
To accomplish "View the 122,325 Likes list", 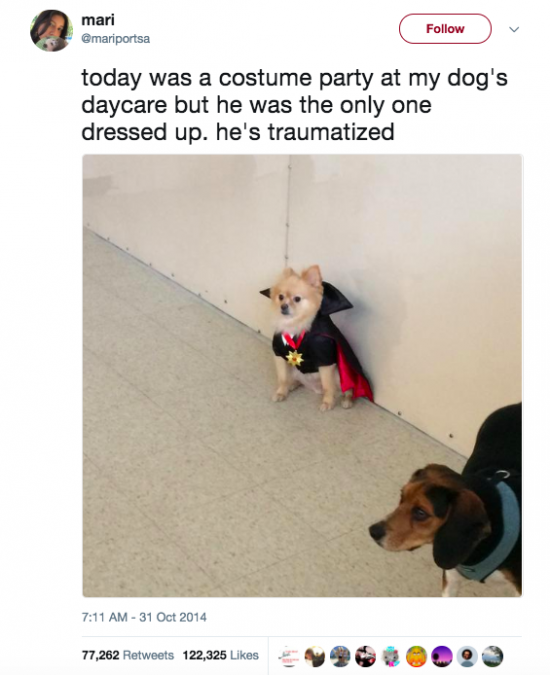I will [x=221, y=655].
